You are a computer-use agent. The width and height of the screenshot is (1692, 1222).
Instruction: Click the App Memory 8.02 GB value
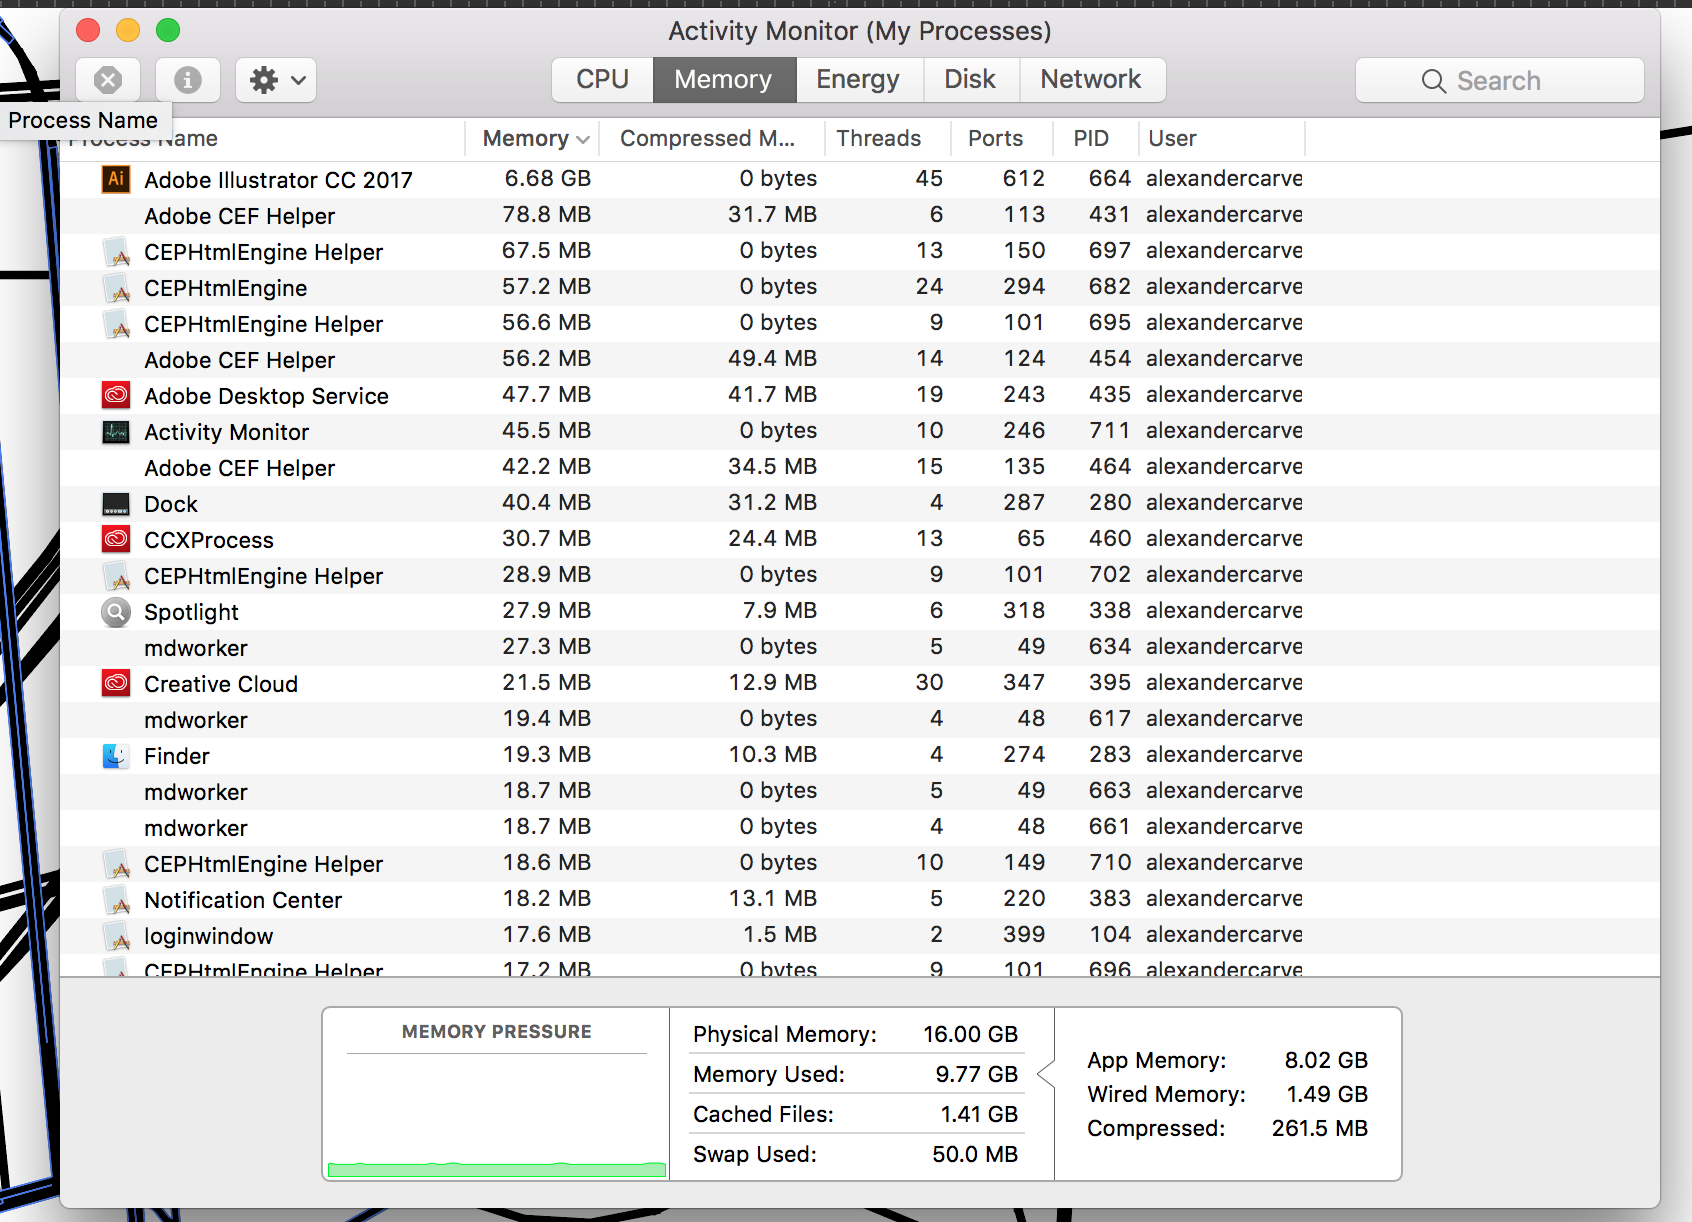(x=1326, y=1060)
